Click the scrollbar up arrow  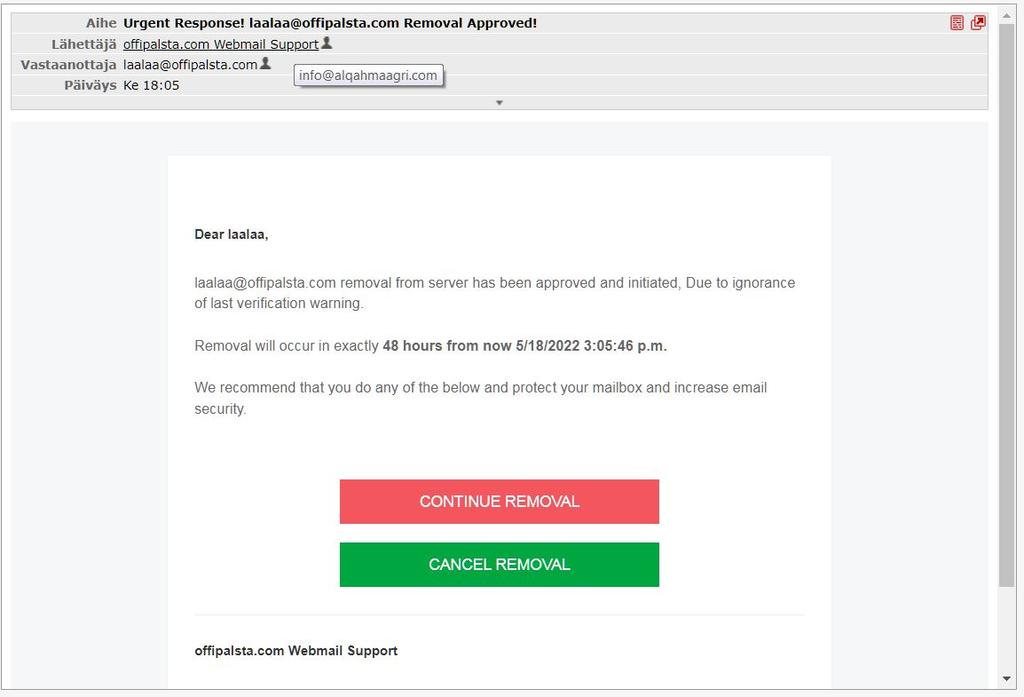1007,13
